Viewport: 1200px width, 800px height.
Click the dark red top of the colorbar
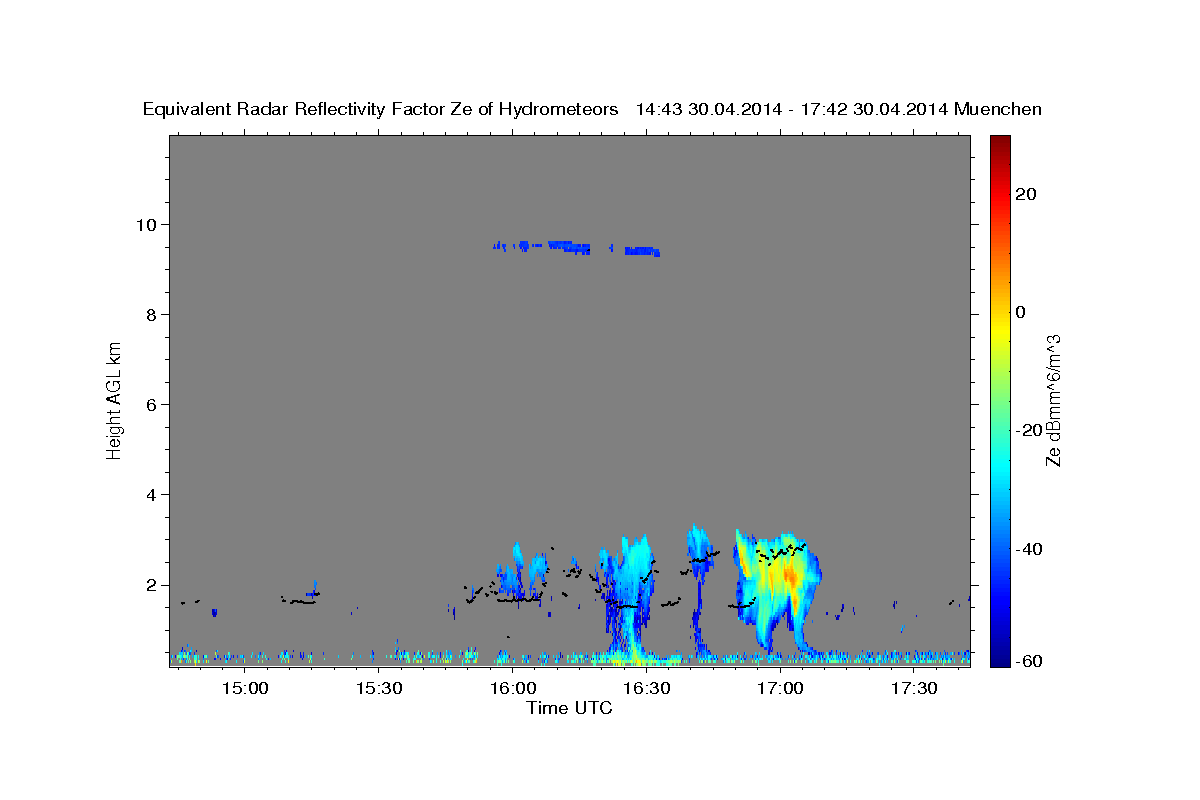click(x=999, y=145)
